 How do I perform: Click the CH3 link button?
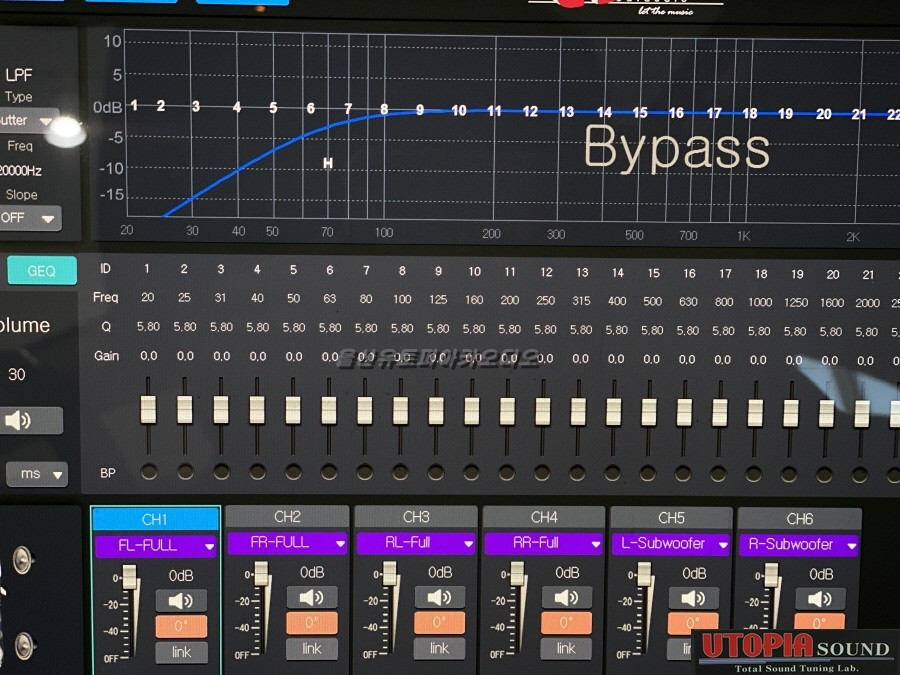point(439,649)
